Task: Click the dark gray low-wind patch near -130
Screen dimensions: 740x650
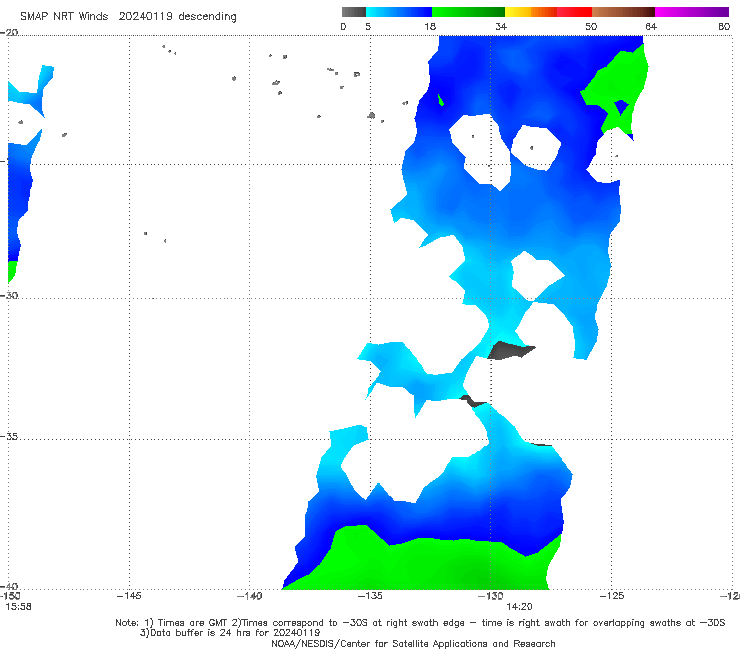Action: pos(510,350)
